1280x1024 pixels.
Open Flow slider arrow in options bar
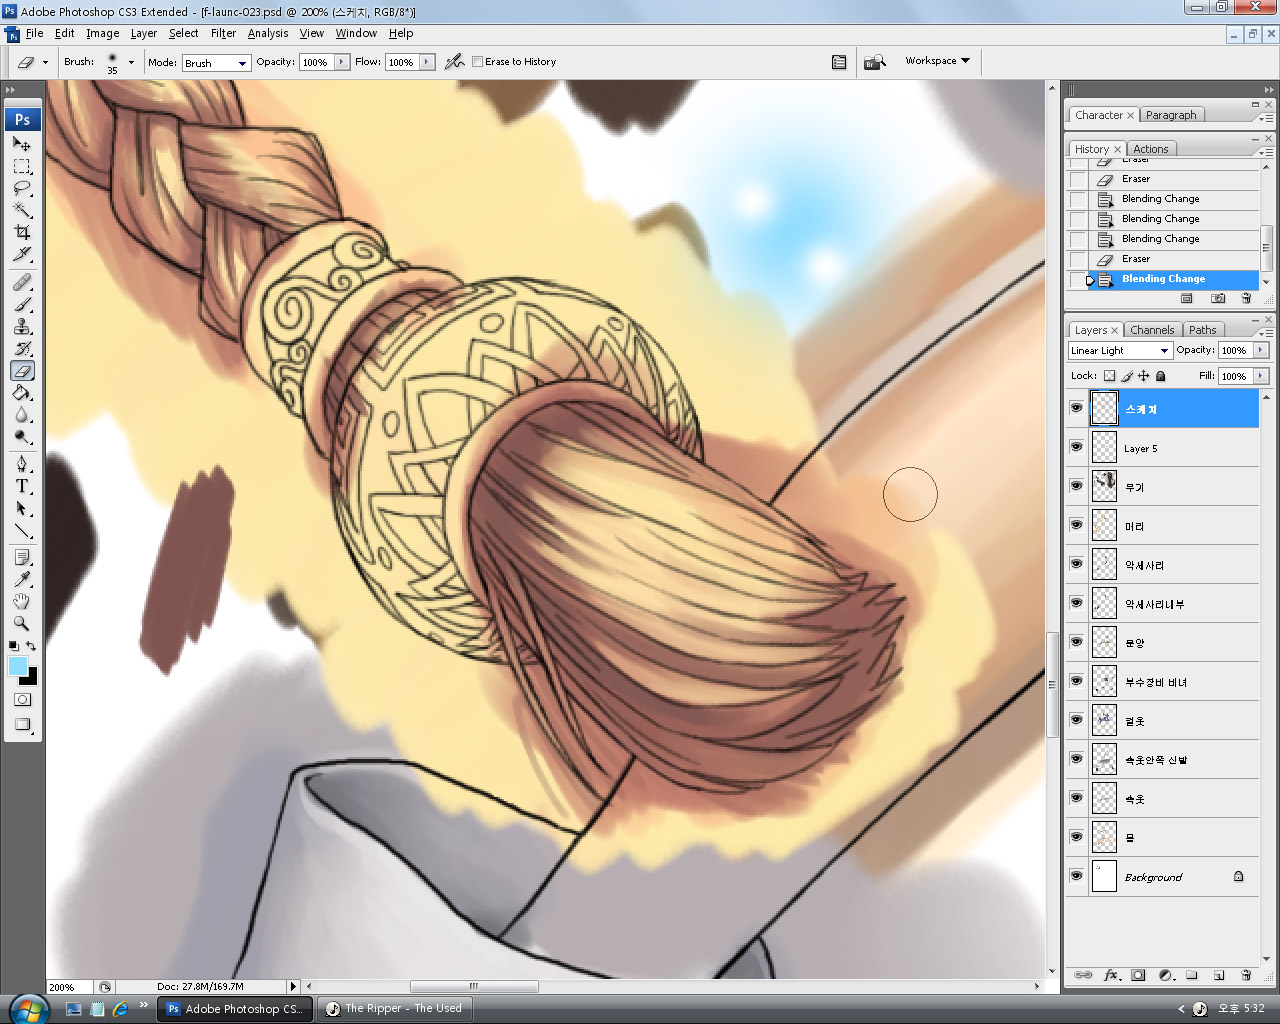click(427, 62)
